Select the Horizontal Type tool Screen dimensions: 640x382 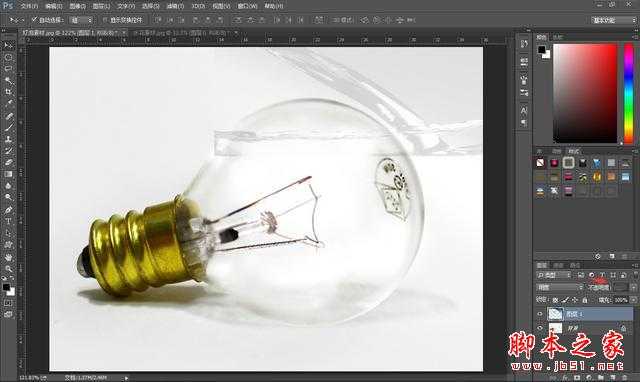pyautogui.click(x=8, y=222)
